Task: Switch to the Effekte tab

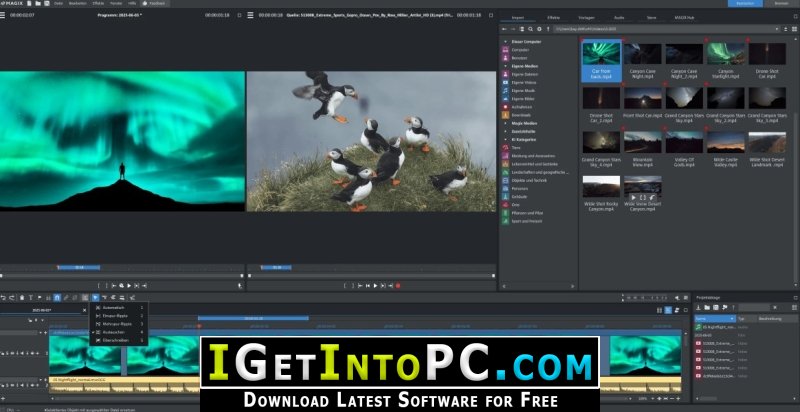Action: [x=554, y=17]
